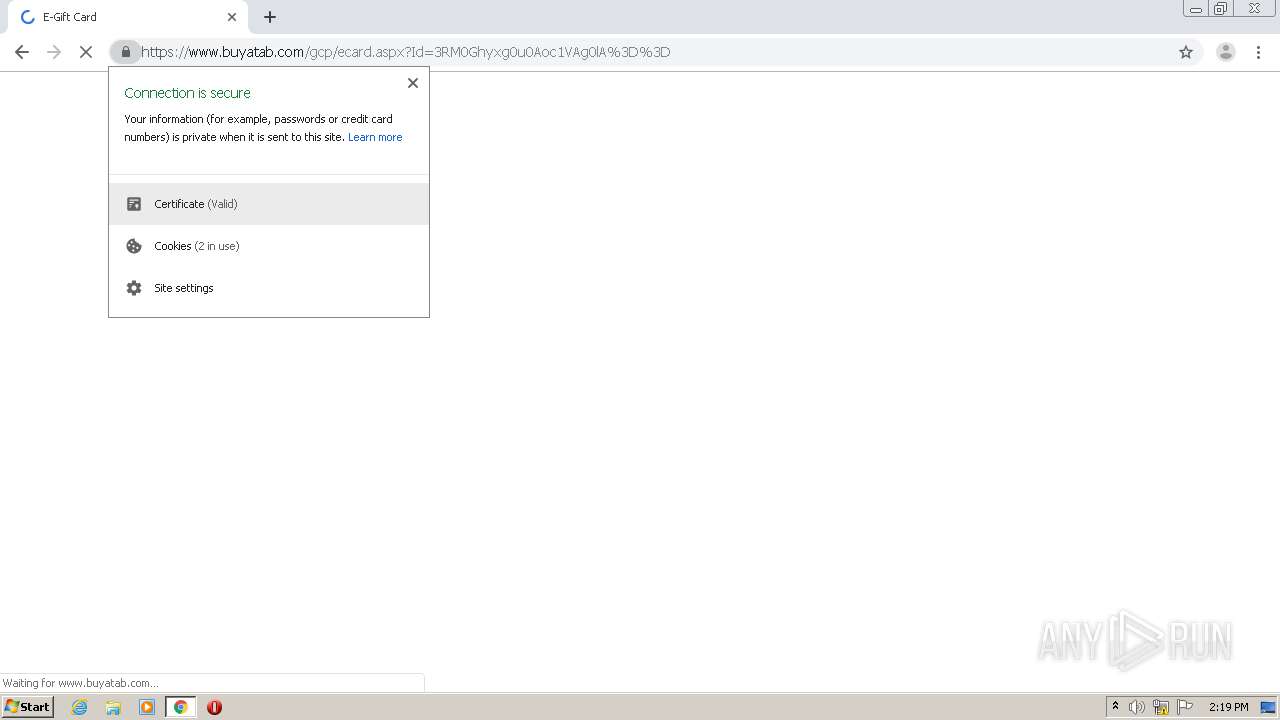Click the Connection is secure heading
This screenshot has width=1280, height=720.
click(x=188, y=93)
